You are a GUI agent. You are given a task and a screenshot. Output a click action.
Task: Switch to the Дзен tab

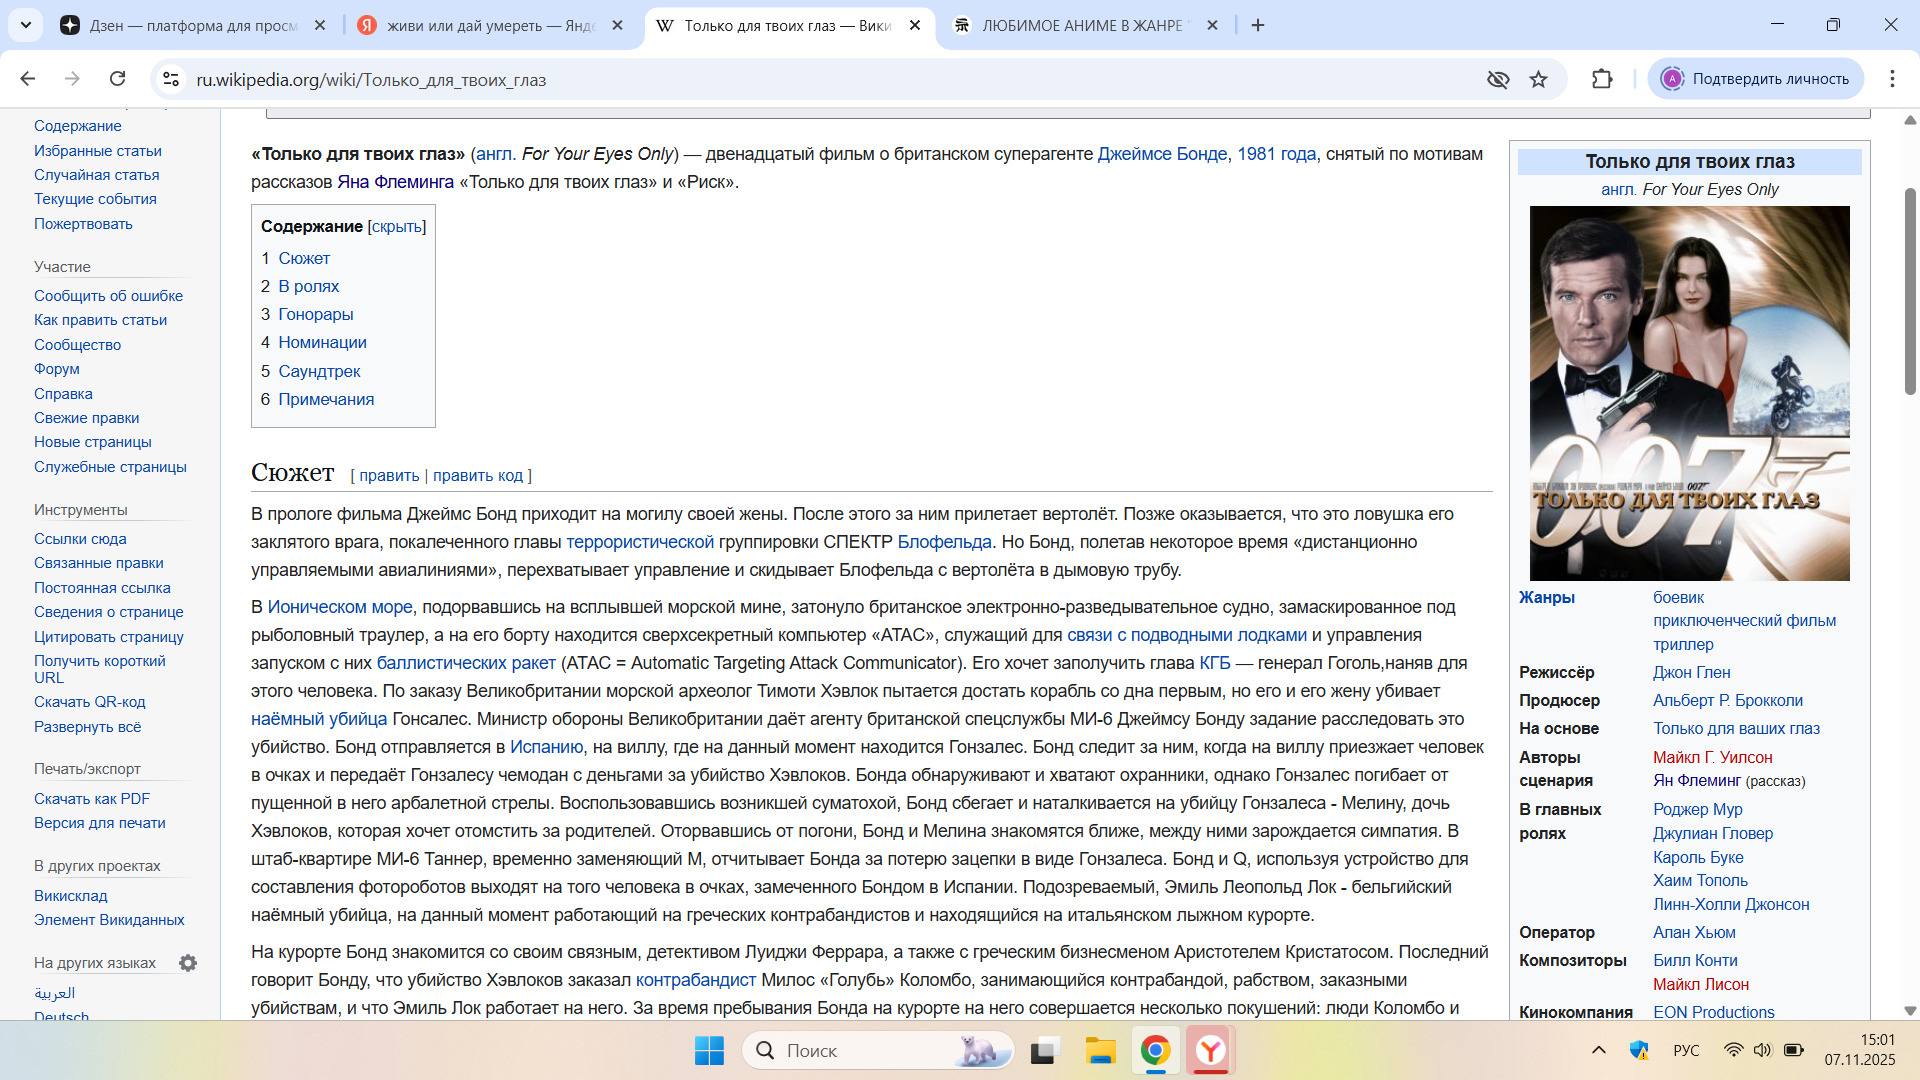pyautogui.click(x=192, y=25)
